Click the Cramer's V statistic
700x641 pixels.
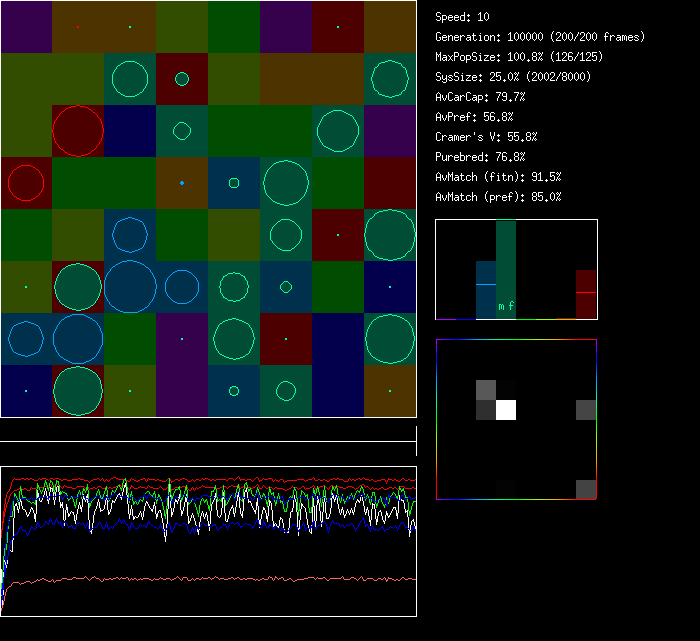pos(486,137)
